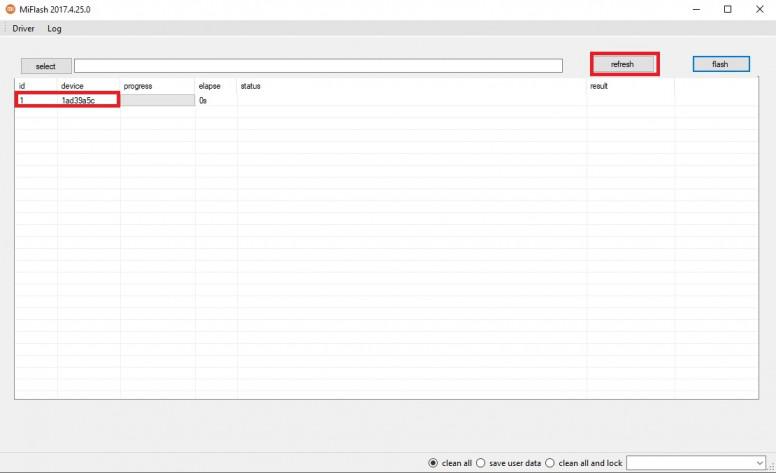
Task: Click the 0s elapse value
Action: pos(203,100)
